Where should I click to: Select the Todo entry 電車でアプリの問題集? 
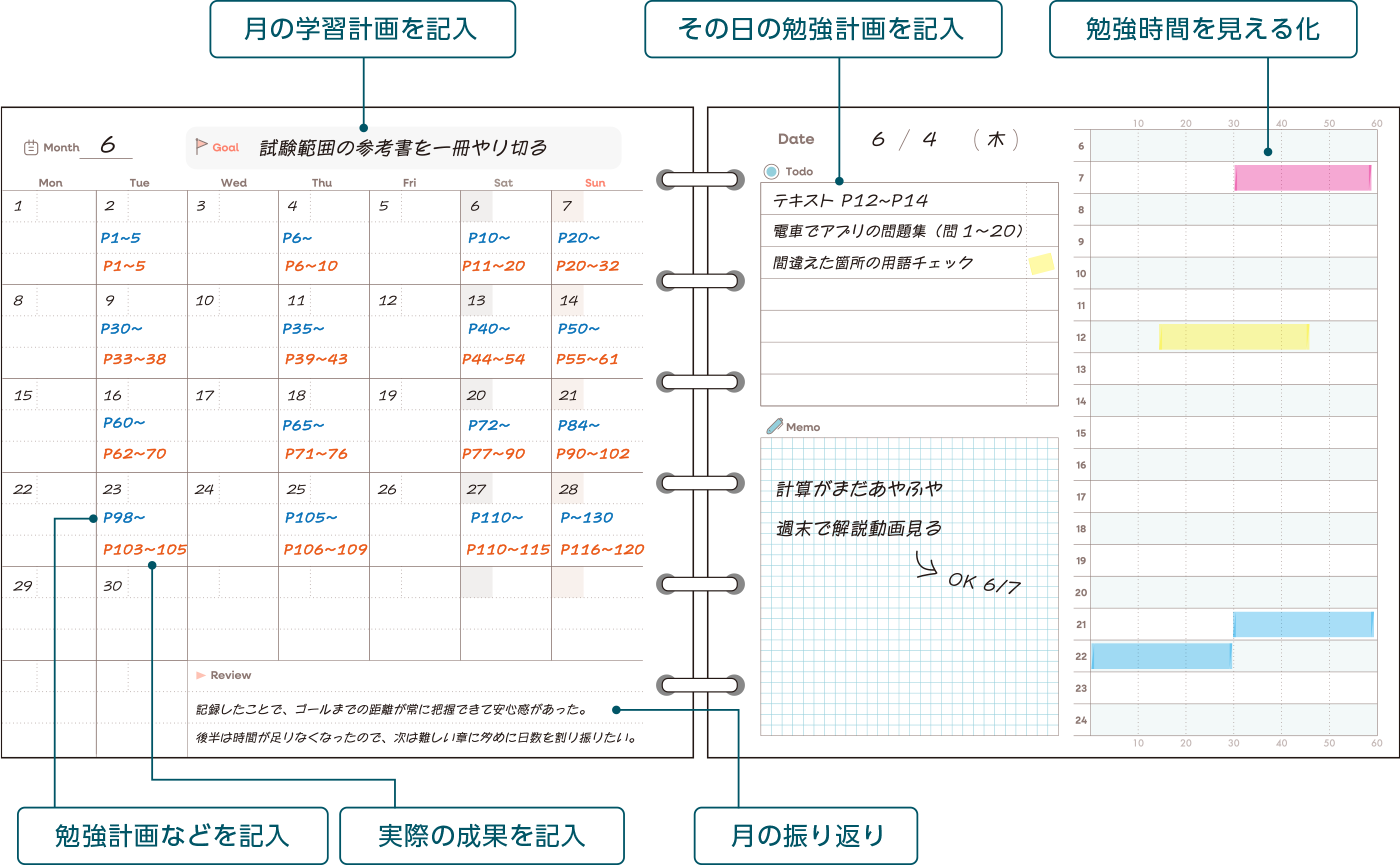tap(898, 231)
